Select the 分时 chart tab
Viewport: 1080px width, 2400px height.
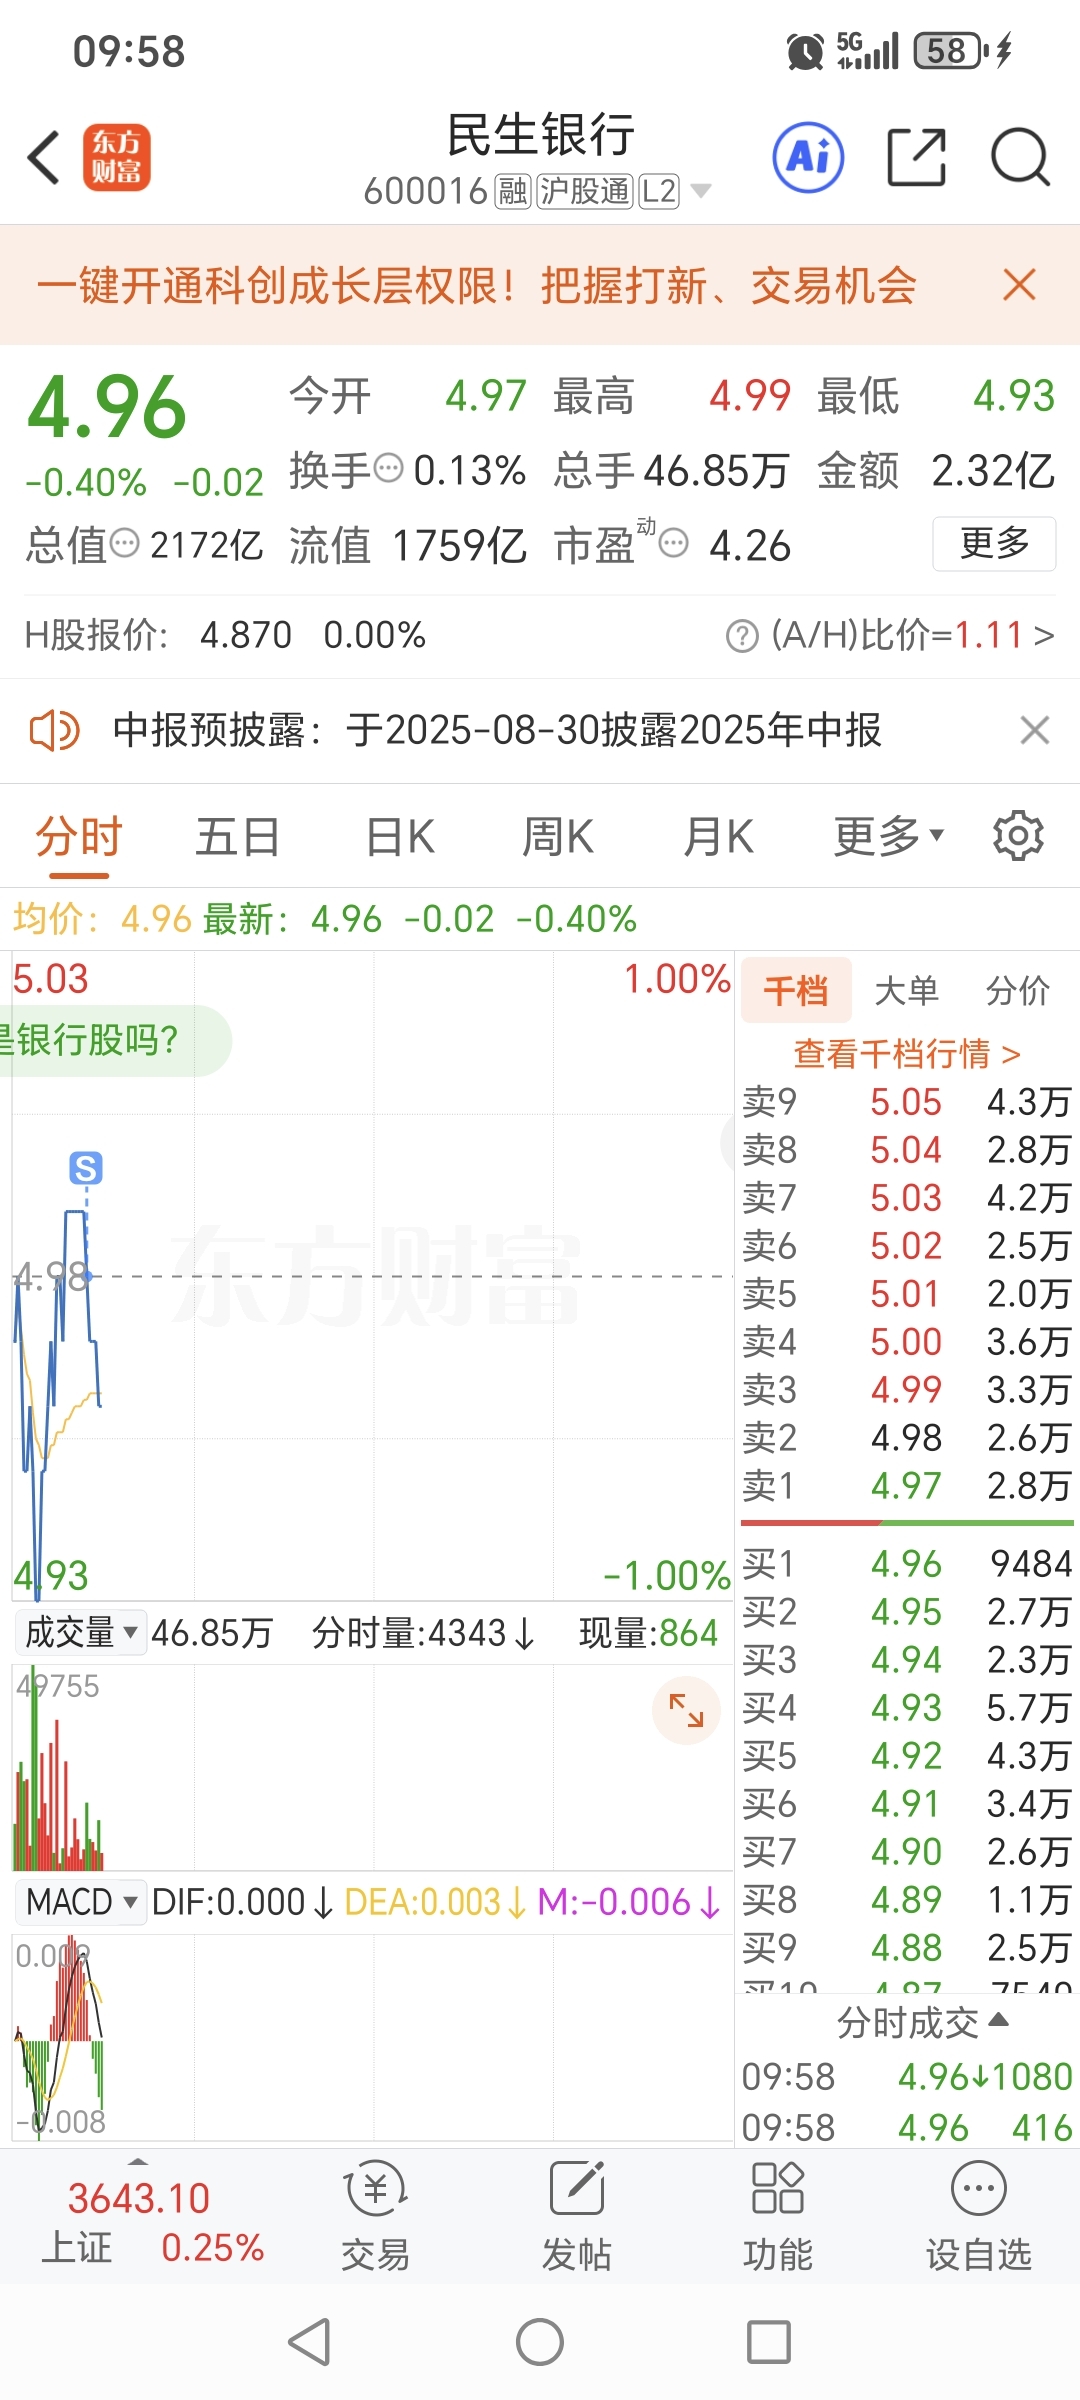click(79, 836)
